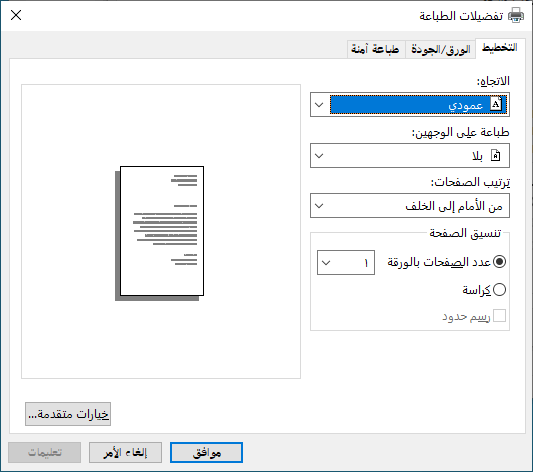Click the portrait page icon in orientation box
Screen dimensions: 533x472
pyautogui.click(x=496, y=104)
